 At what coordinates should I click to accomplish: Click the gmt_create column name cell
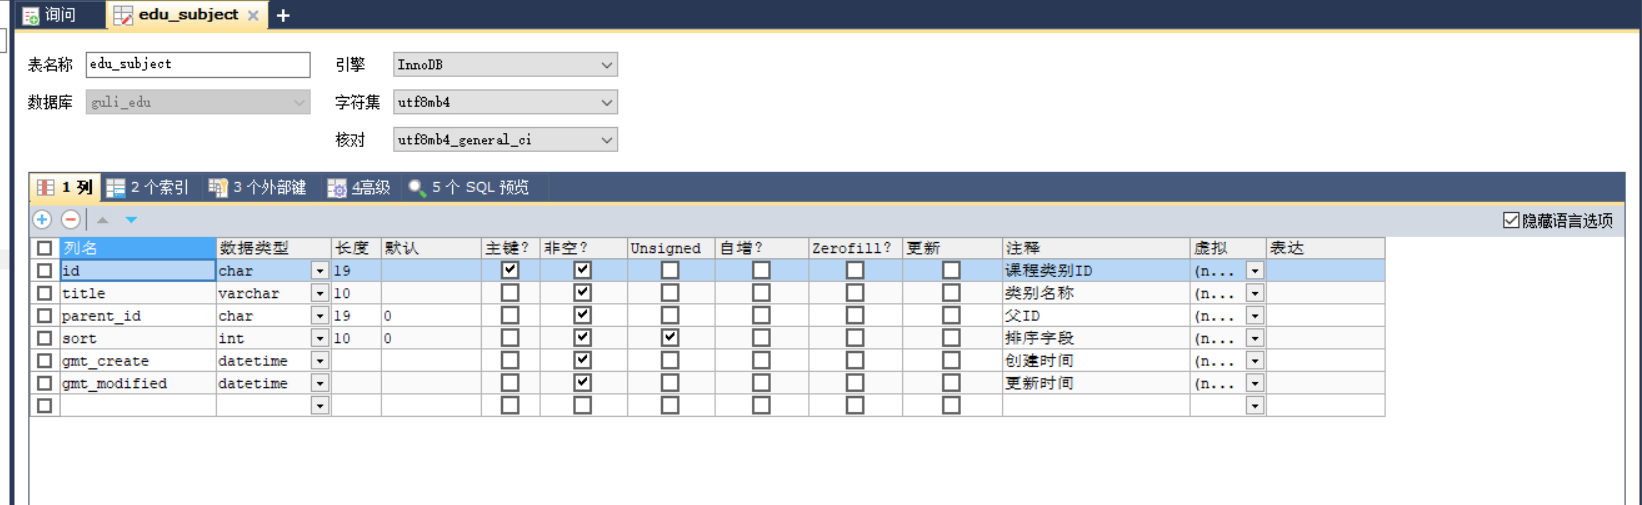138,361
